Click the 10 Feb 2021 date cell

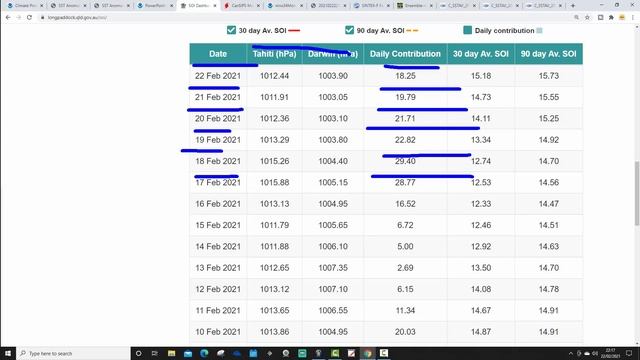218,332
